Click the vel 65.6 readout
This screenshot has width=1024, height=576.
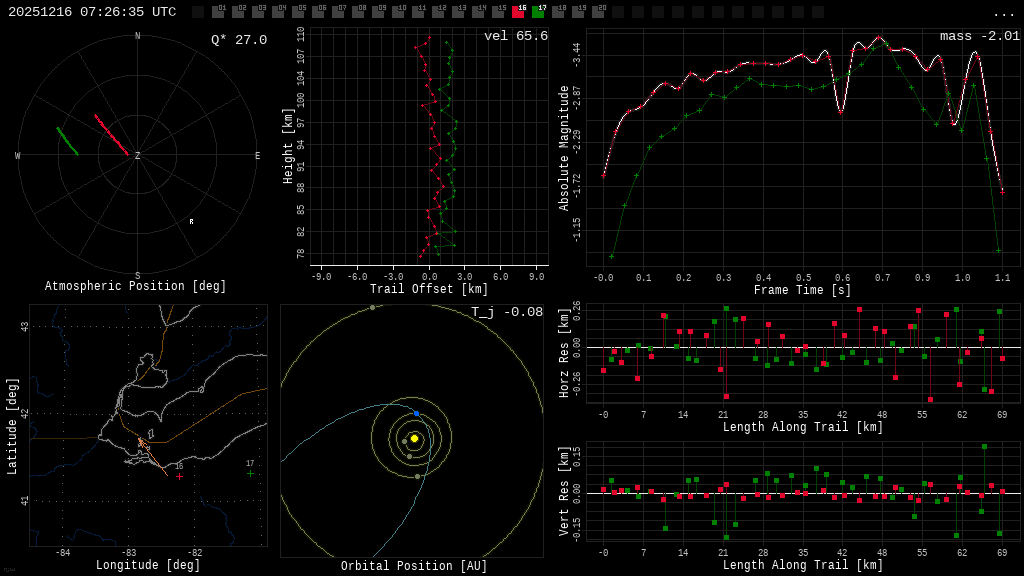[515, 36]
